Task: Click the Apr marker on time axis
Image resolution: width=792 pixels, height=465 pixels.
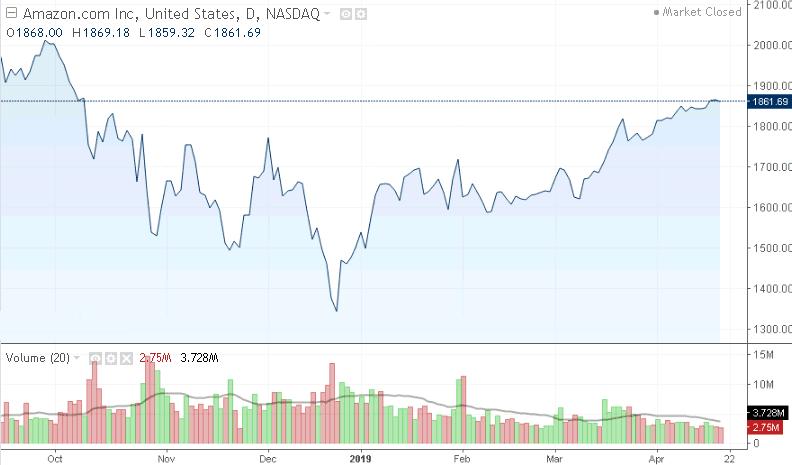Action: [x=656, y=456]
